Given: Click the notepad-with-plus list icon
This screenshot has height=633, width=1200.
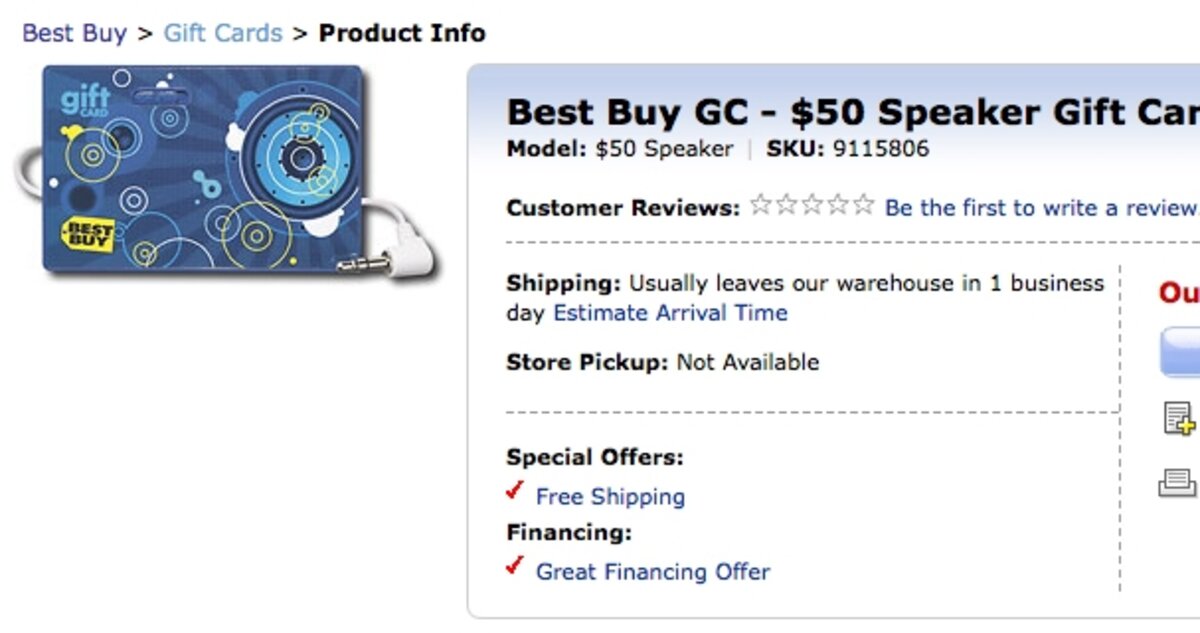Looking at the screenshot, I should tap(1179, 418).
